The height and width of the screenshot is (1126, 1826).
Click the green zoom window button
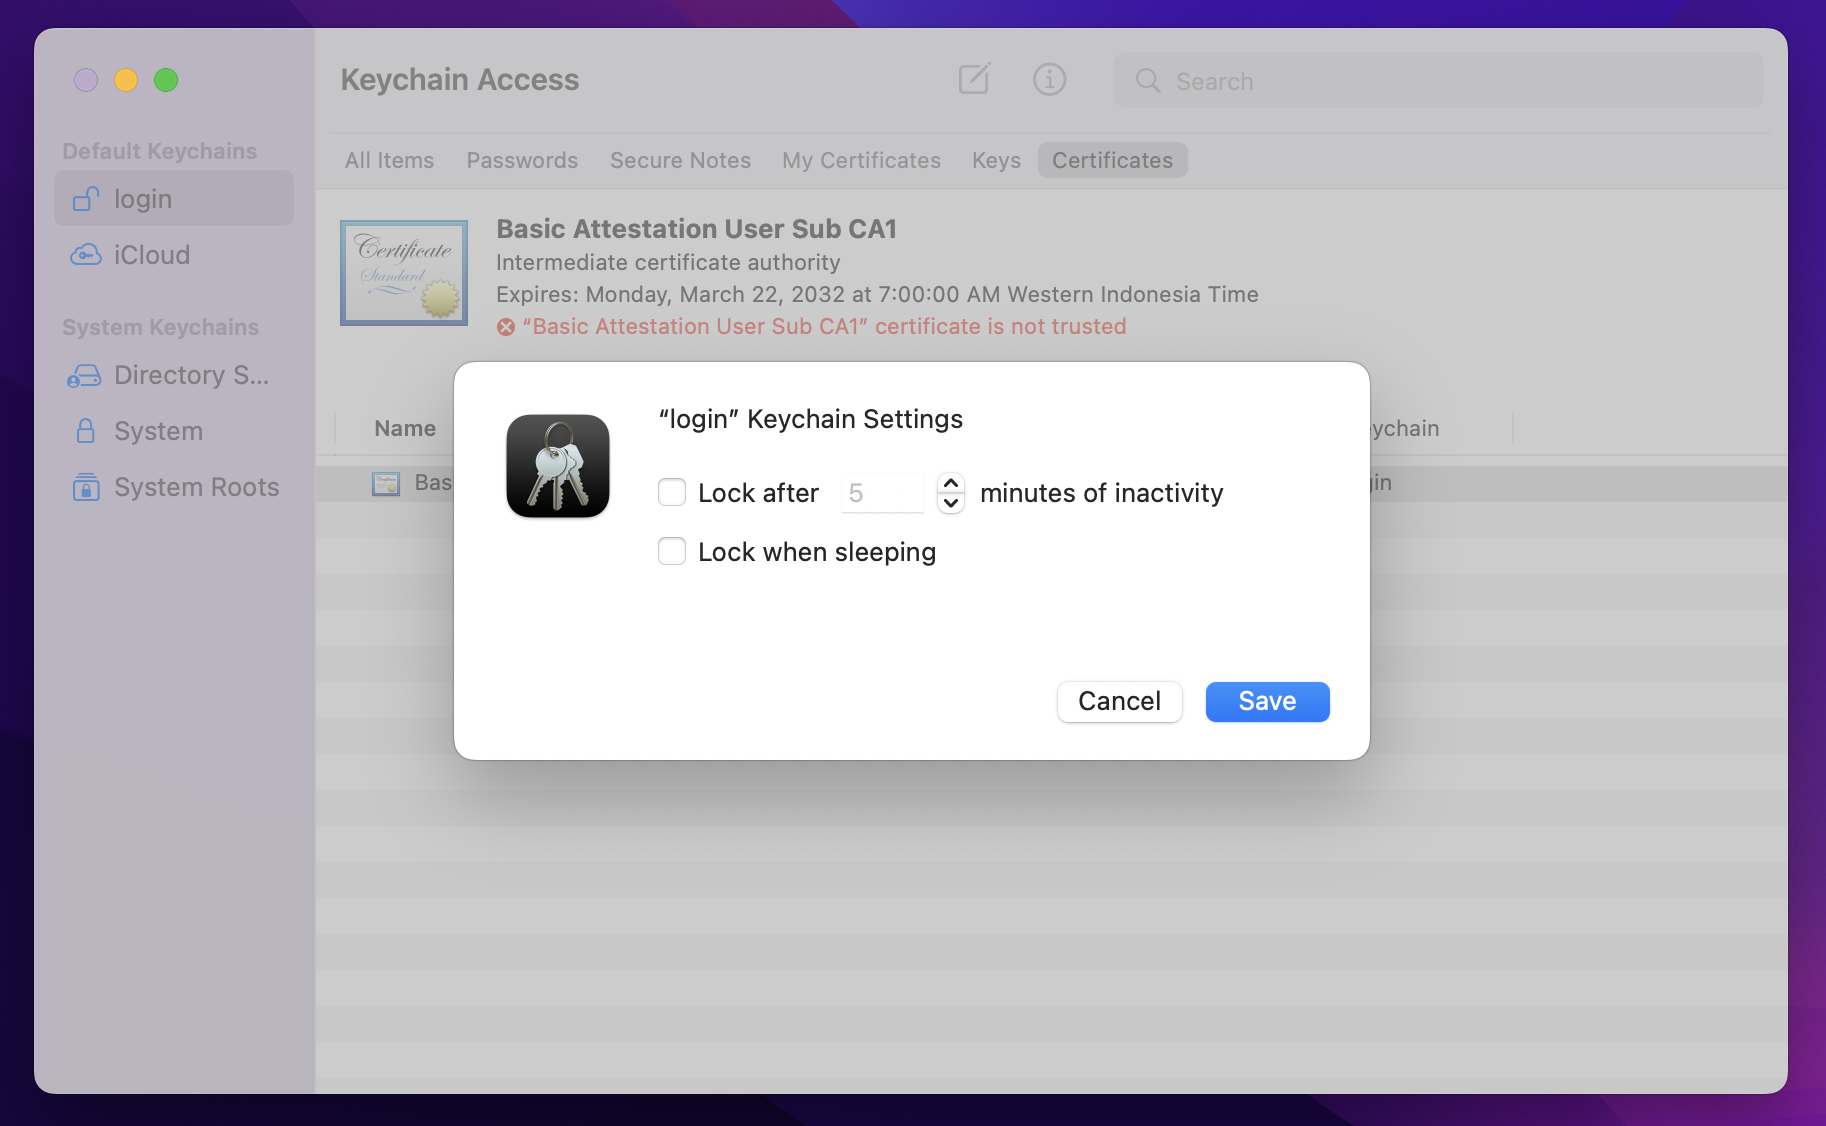[166, 80]
